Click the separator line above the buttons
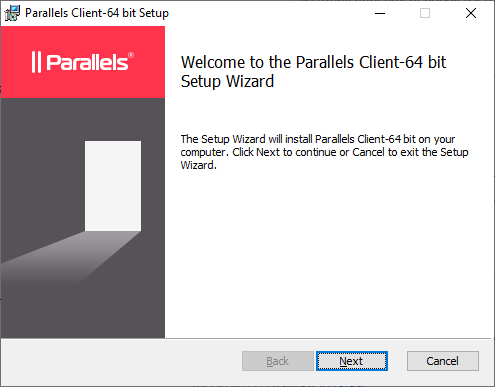 coord(246,339)
